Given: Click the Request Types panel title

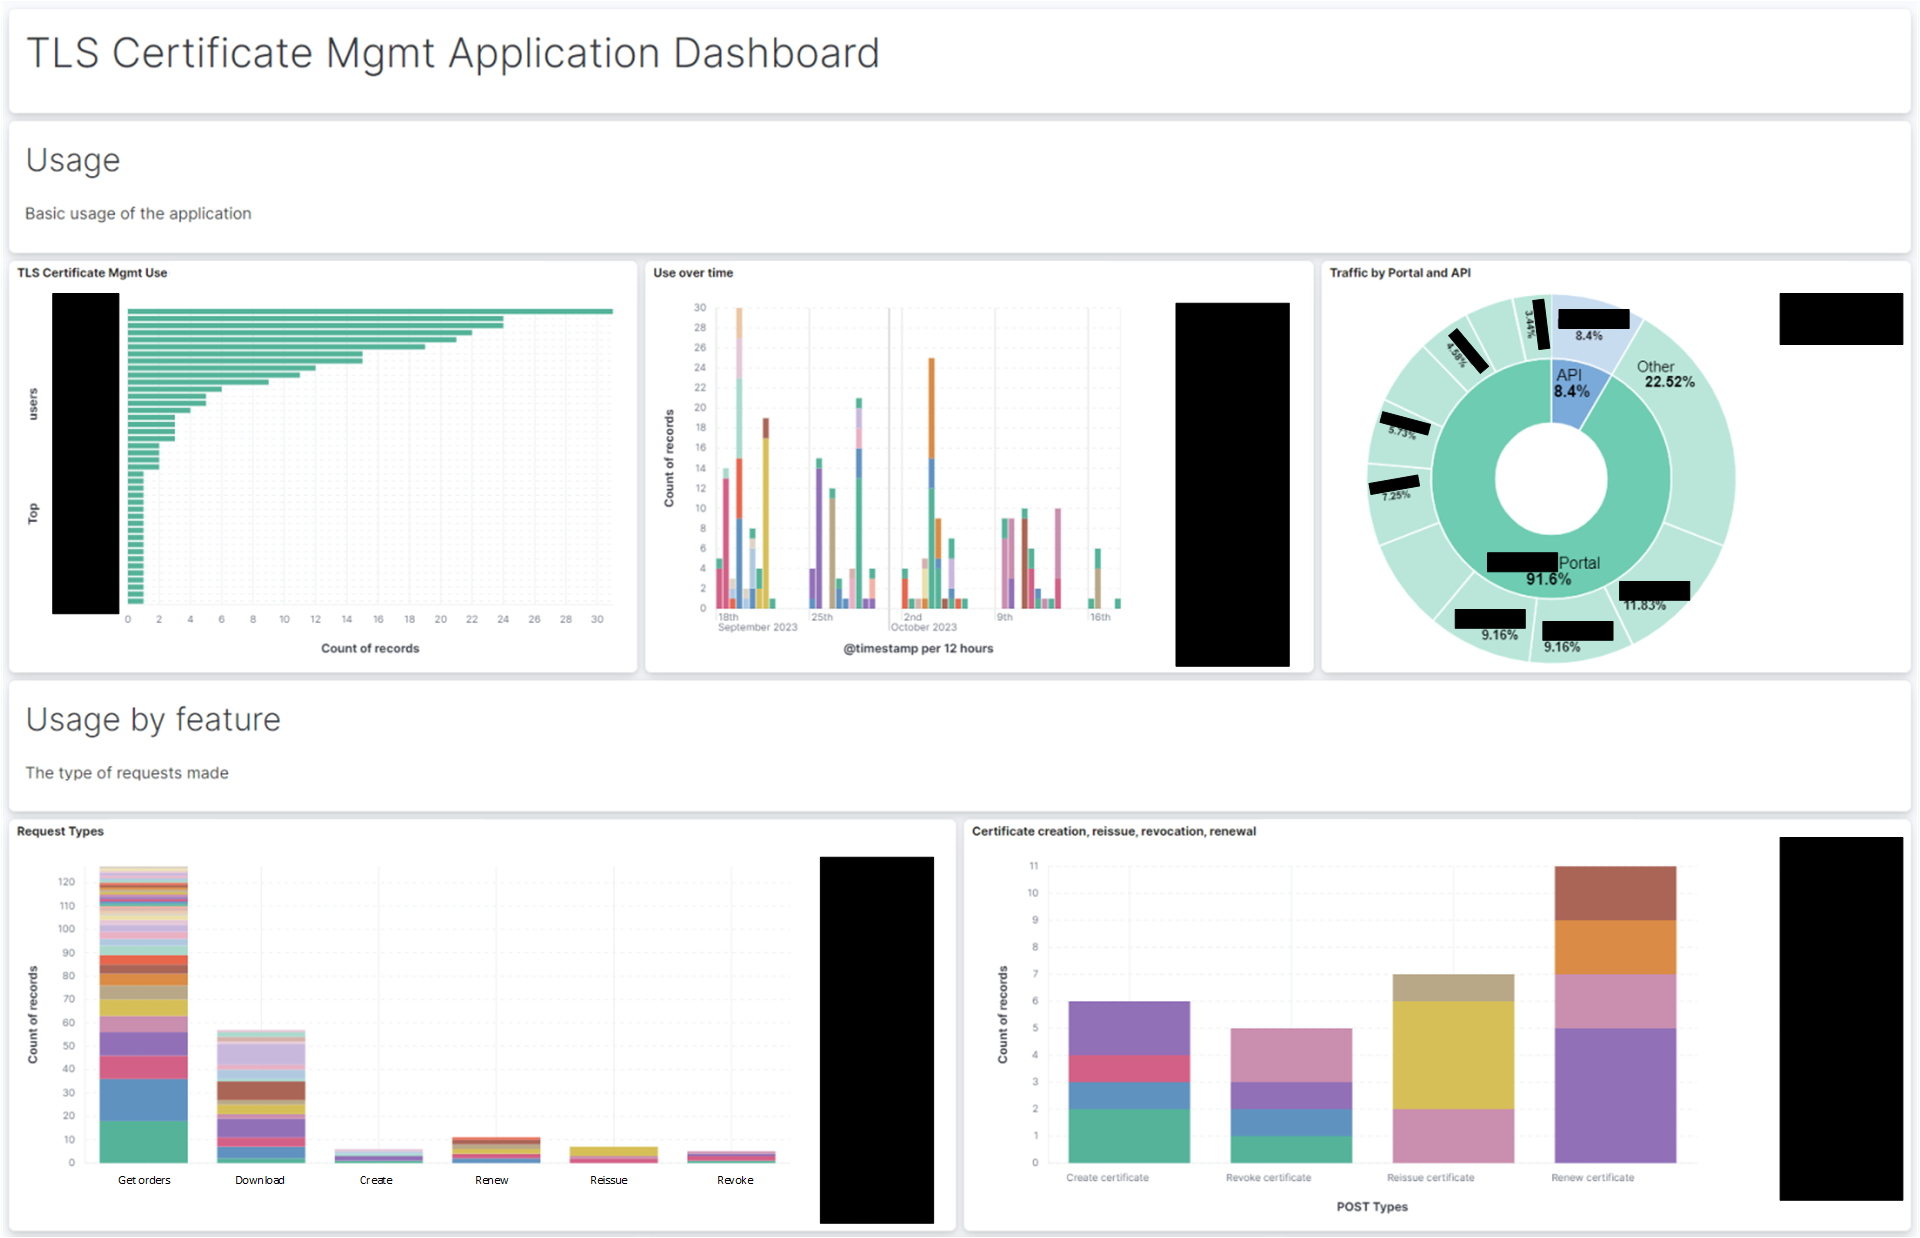Looking at the screenshot, I should coord(60,831).
